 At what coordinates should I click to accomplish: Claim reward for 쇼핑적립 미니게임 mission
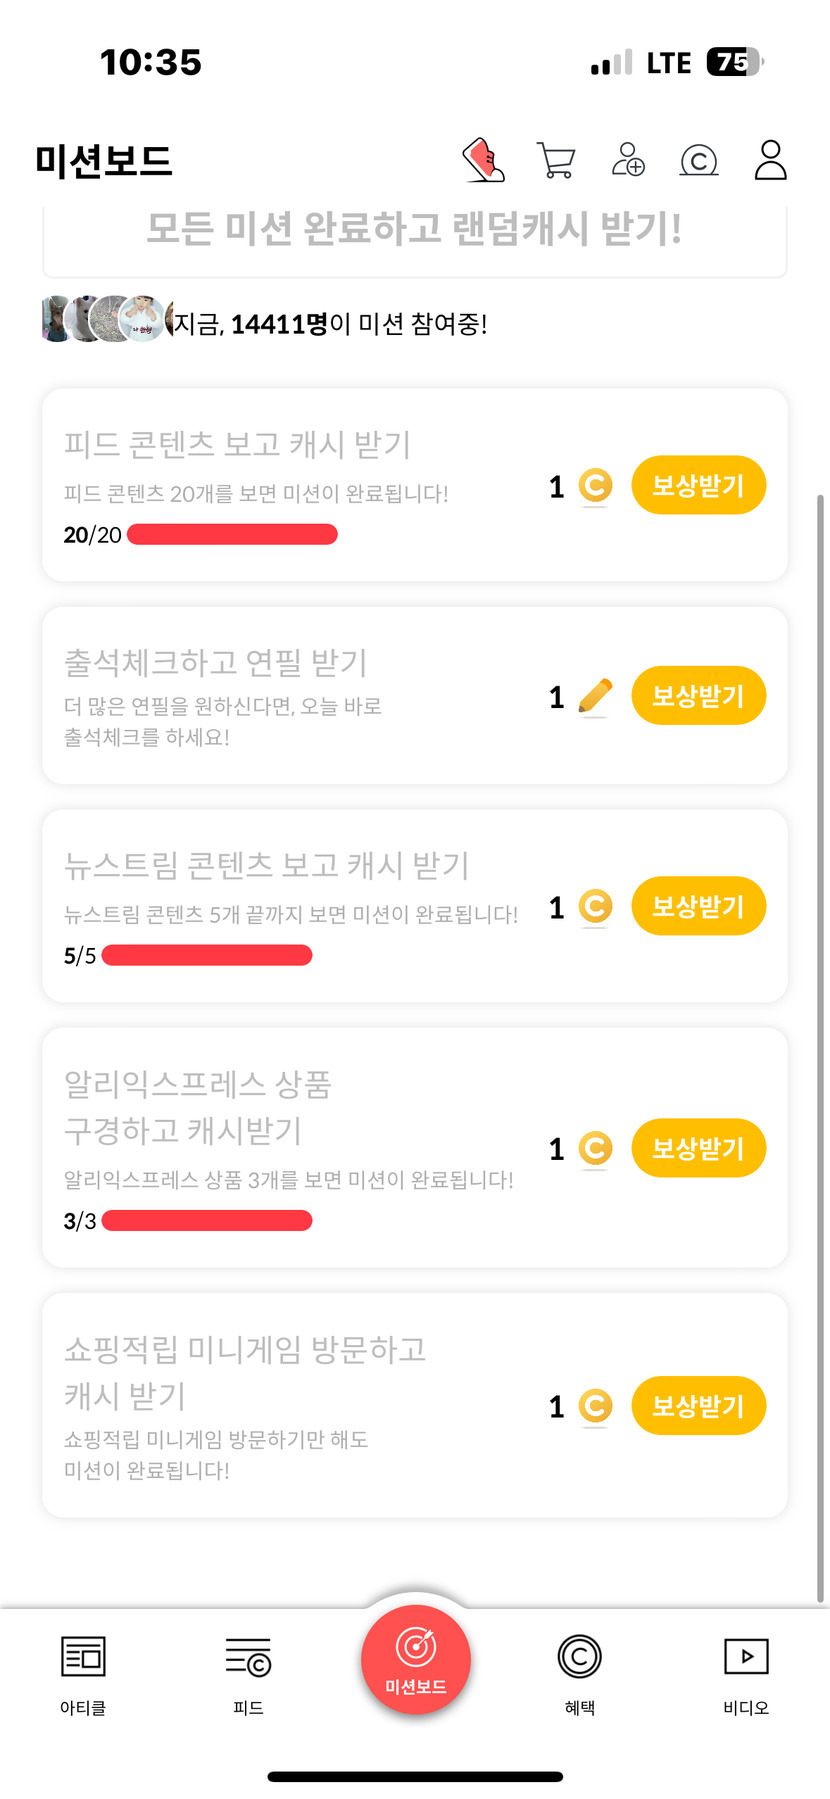coord(698,1406)
